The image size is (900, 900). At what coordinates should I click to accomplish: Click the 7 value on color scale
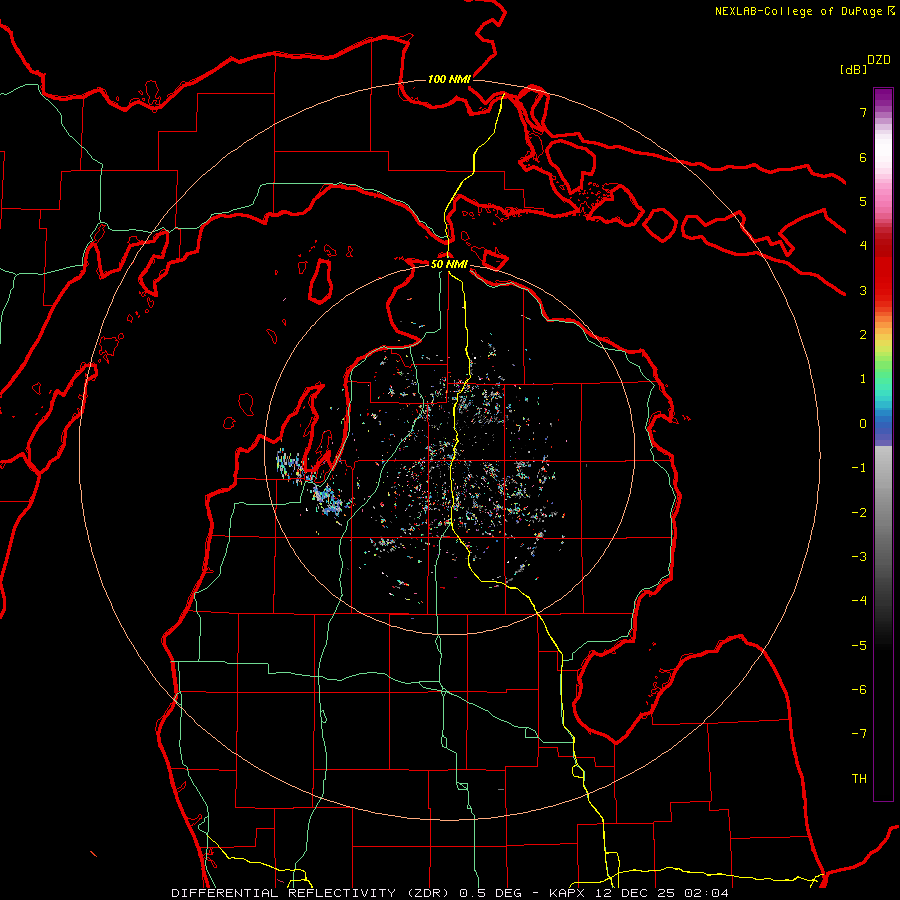(x=863, y=112)
